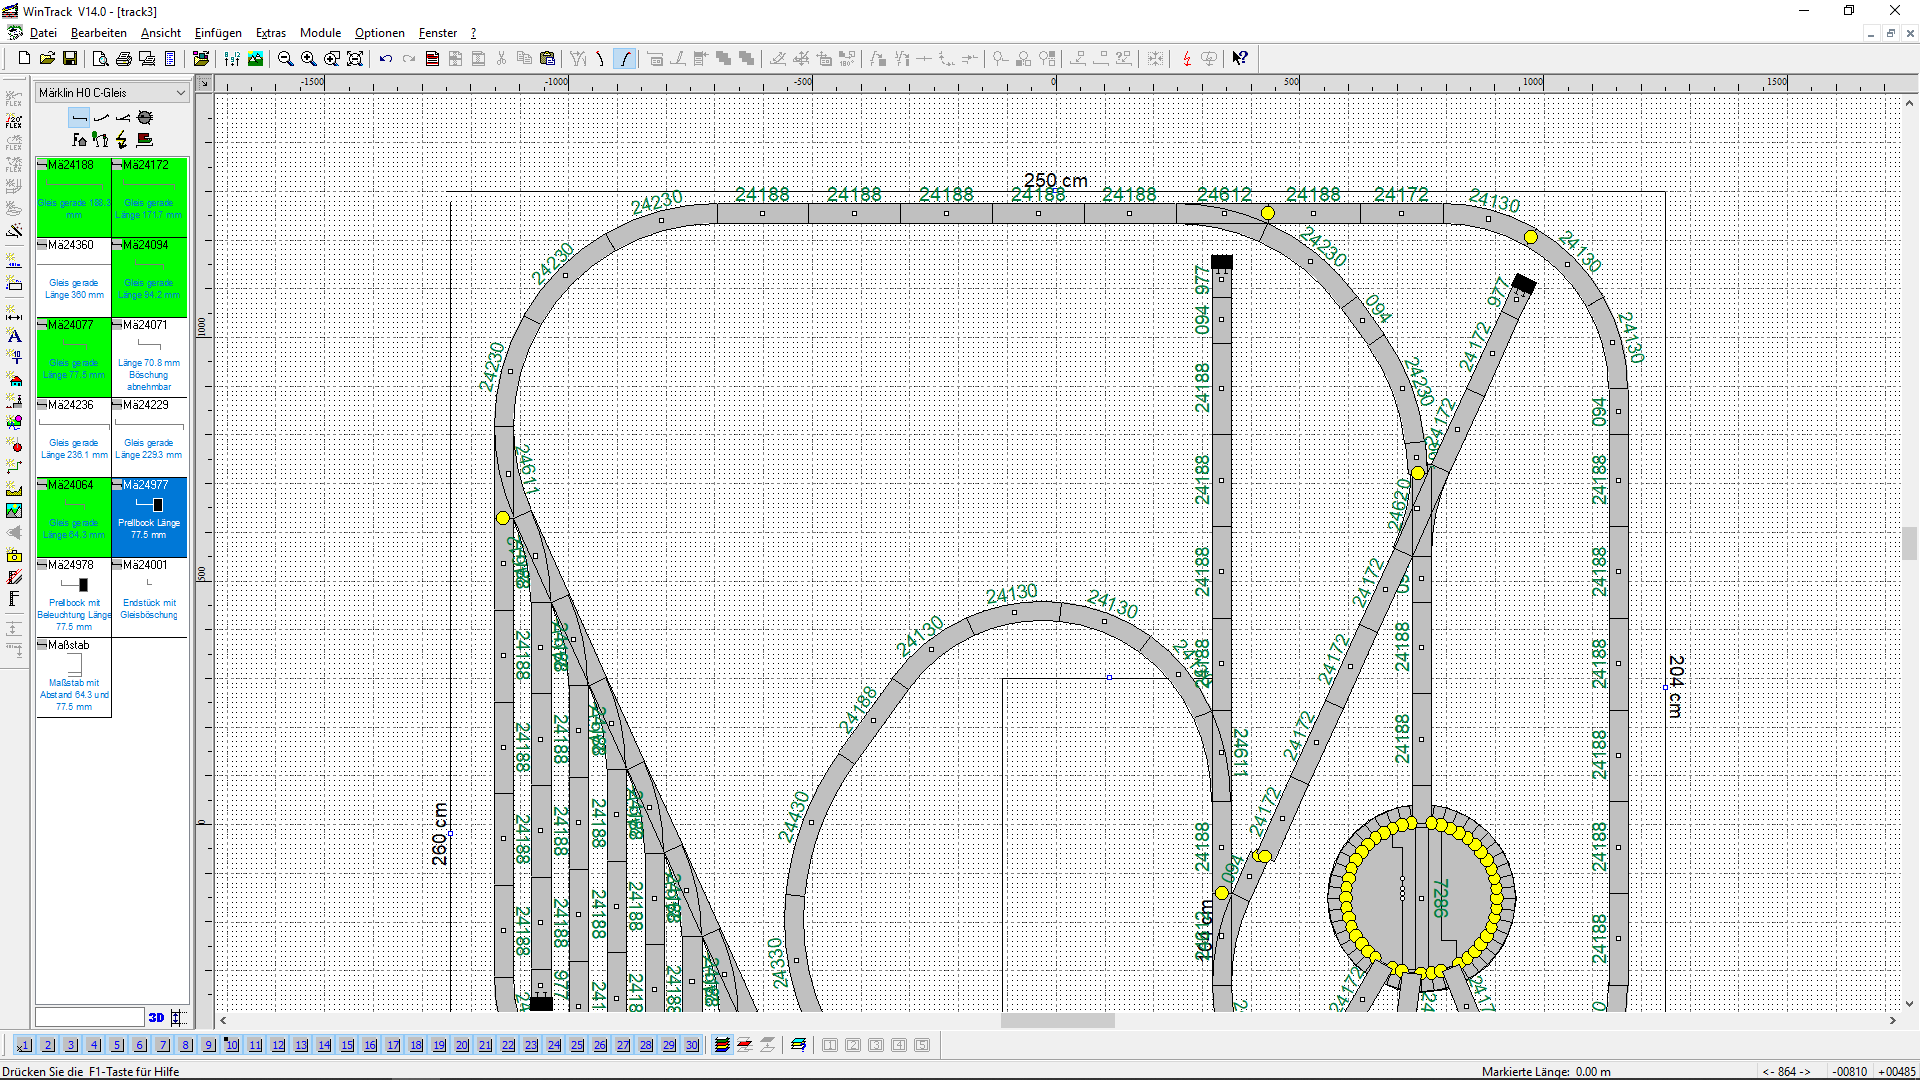Image resolution: width=1920 pixels, height=1080 pixels.
Task: Open the Extras menu
Action: point(271,33)
